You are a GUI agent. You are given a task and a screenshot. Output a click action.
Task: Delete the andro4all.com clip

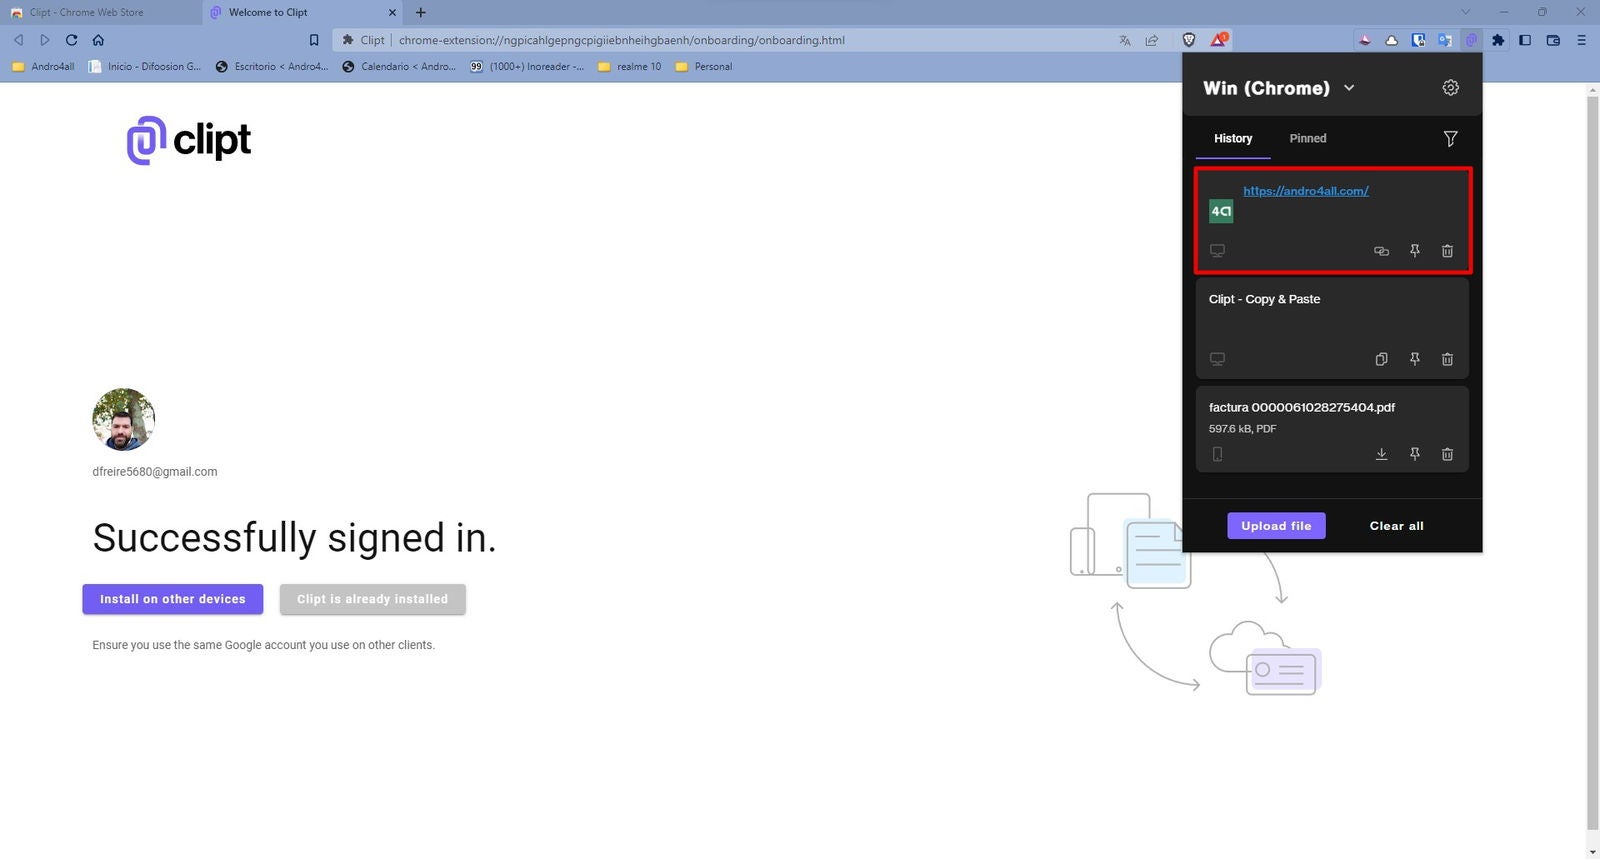[1447, 251]
